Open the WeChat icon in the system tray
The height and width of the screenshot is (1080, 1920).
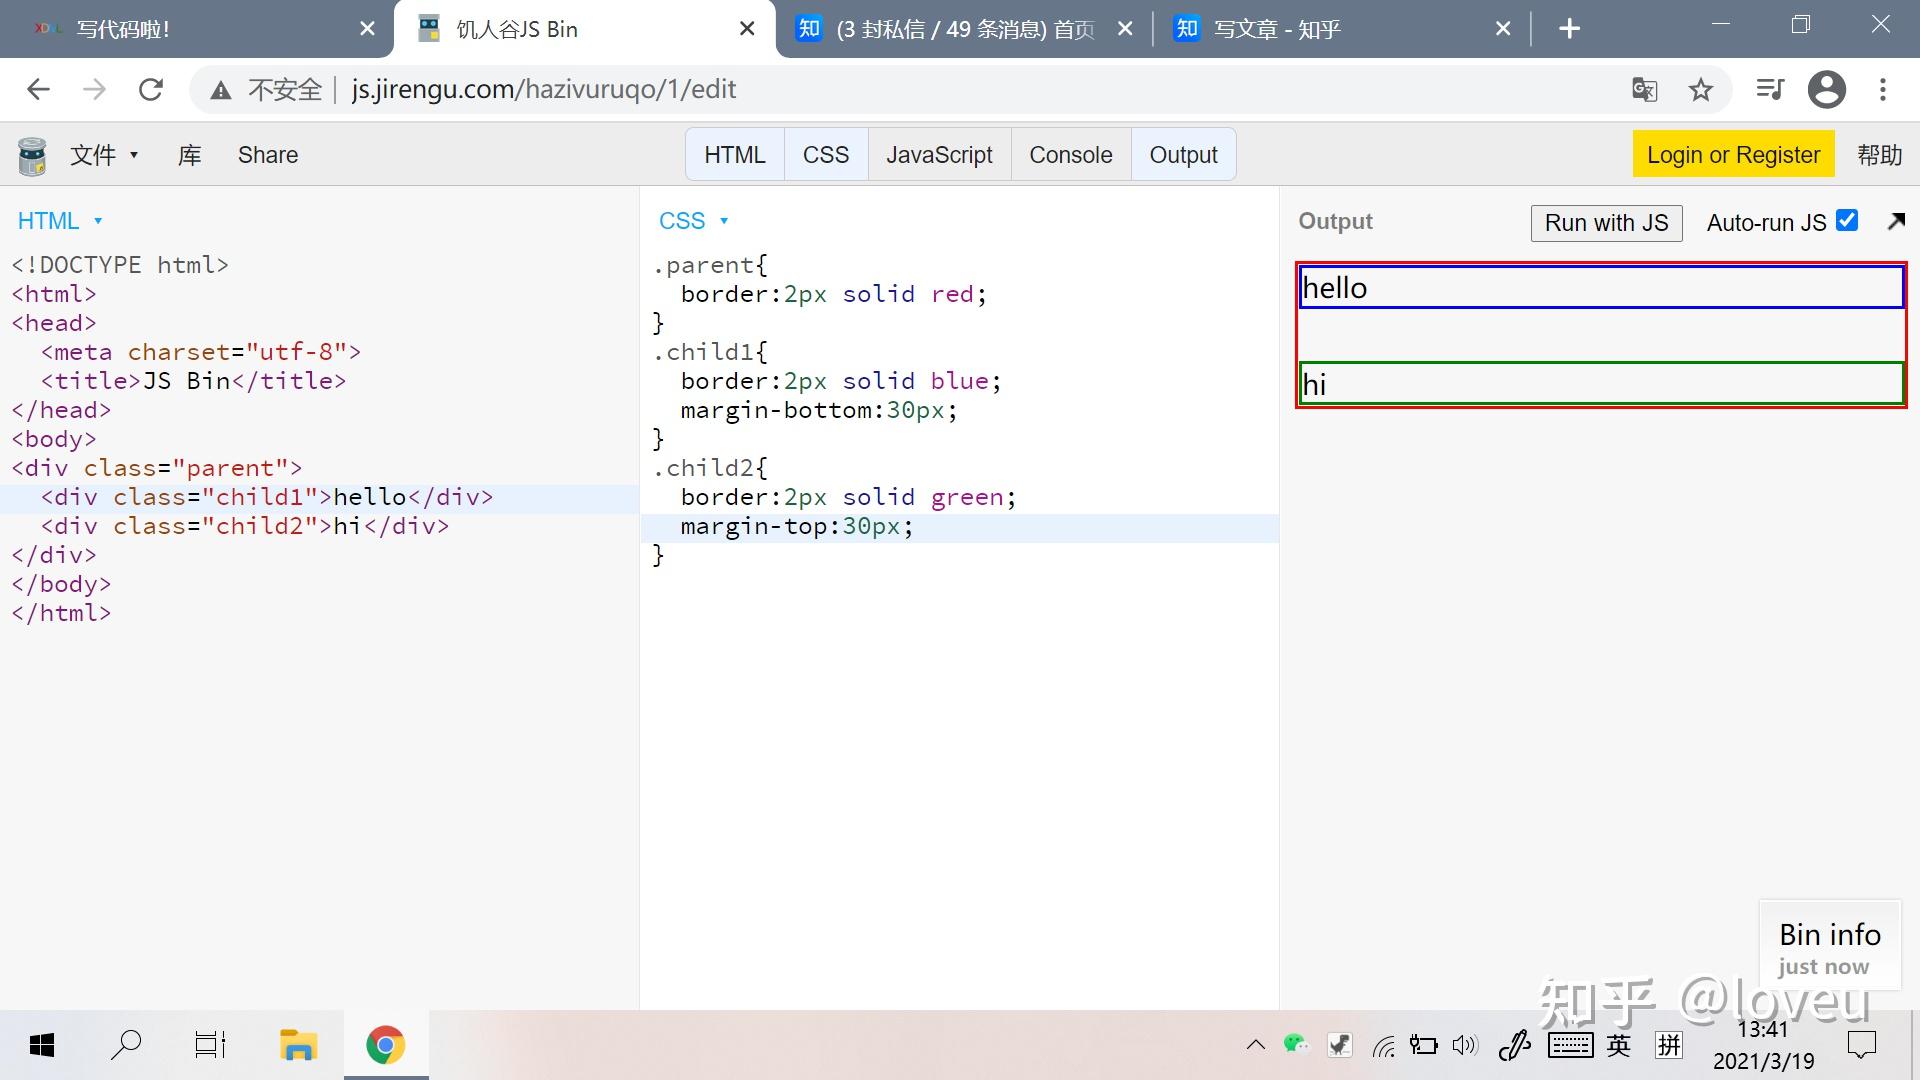pyautogui.click(x=1296, y=1045)
